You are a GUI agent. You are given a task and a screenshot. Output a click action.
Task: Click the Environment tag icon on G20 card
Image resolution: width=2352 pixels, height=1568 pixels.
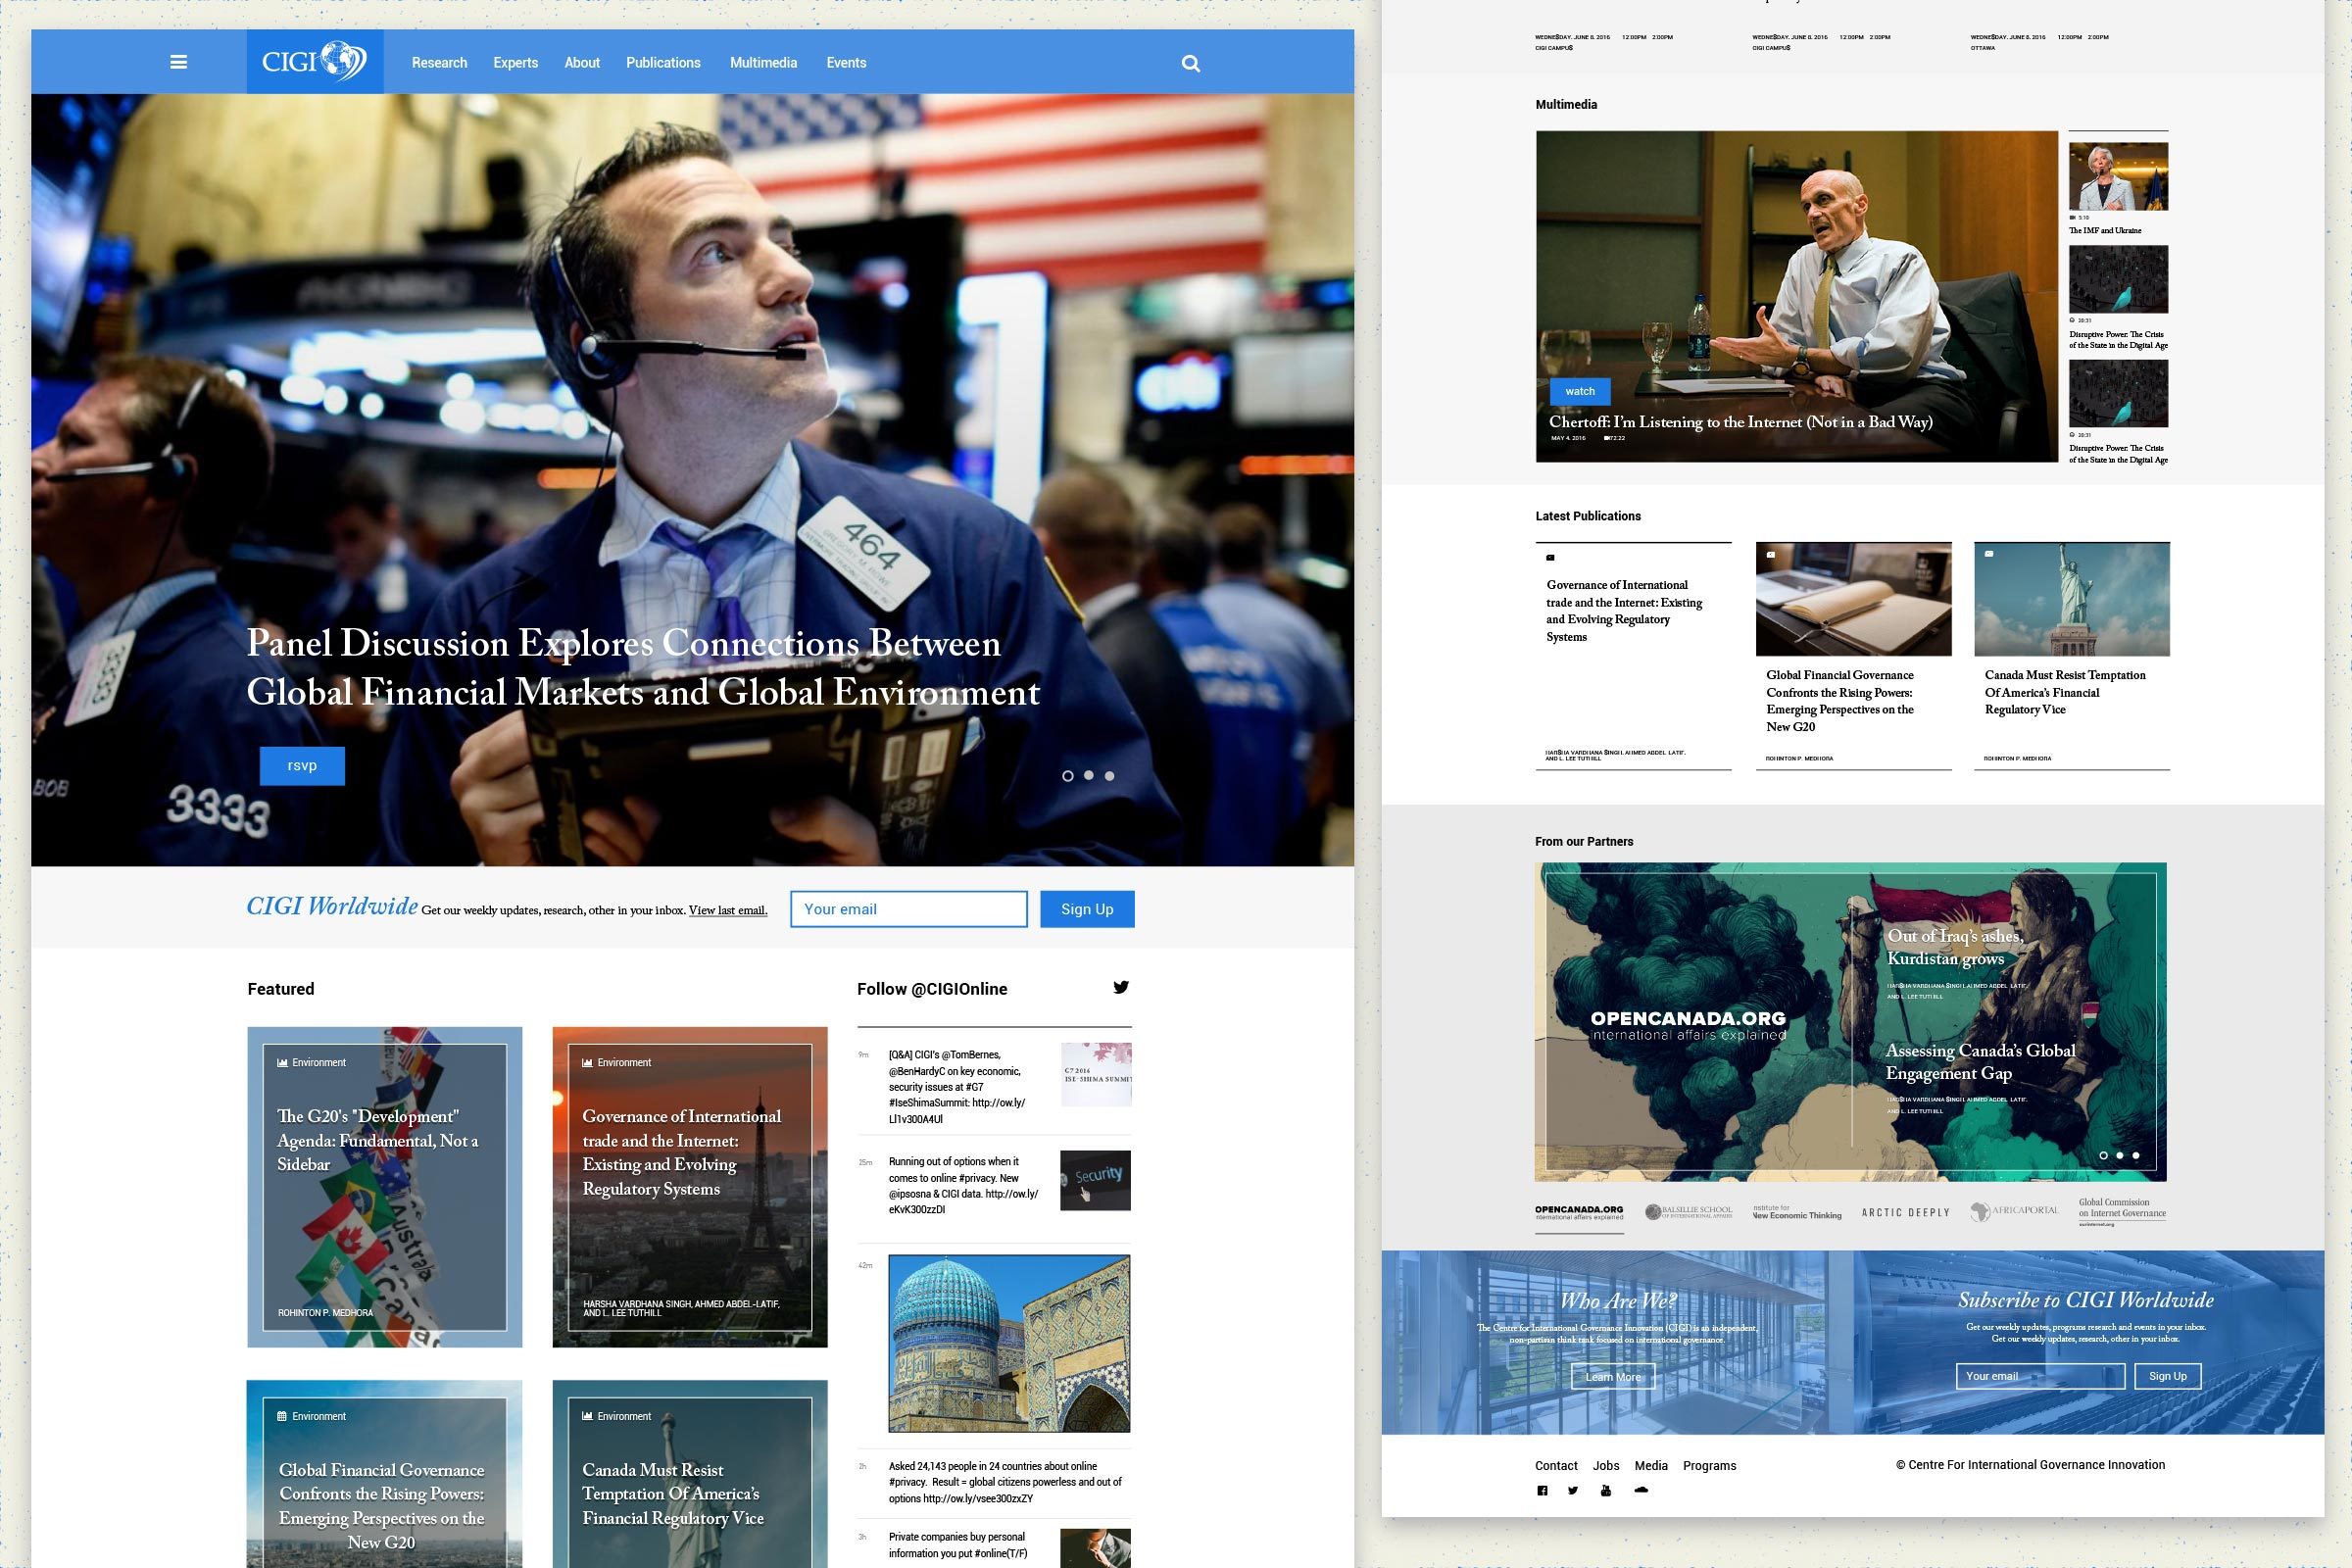(280, 1062)
